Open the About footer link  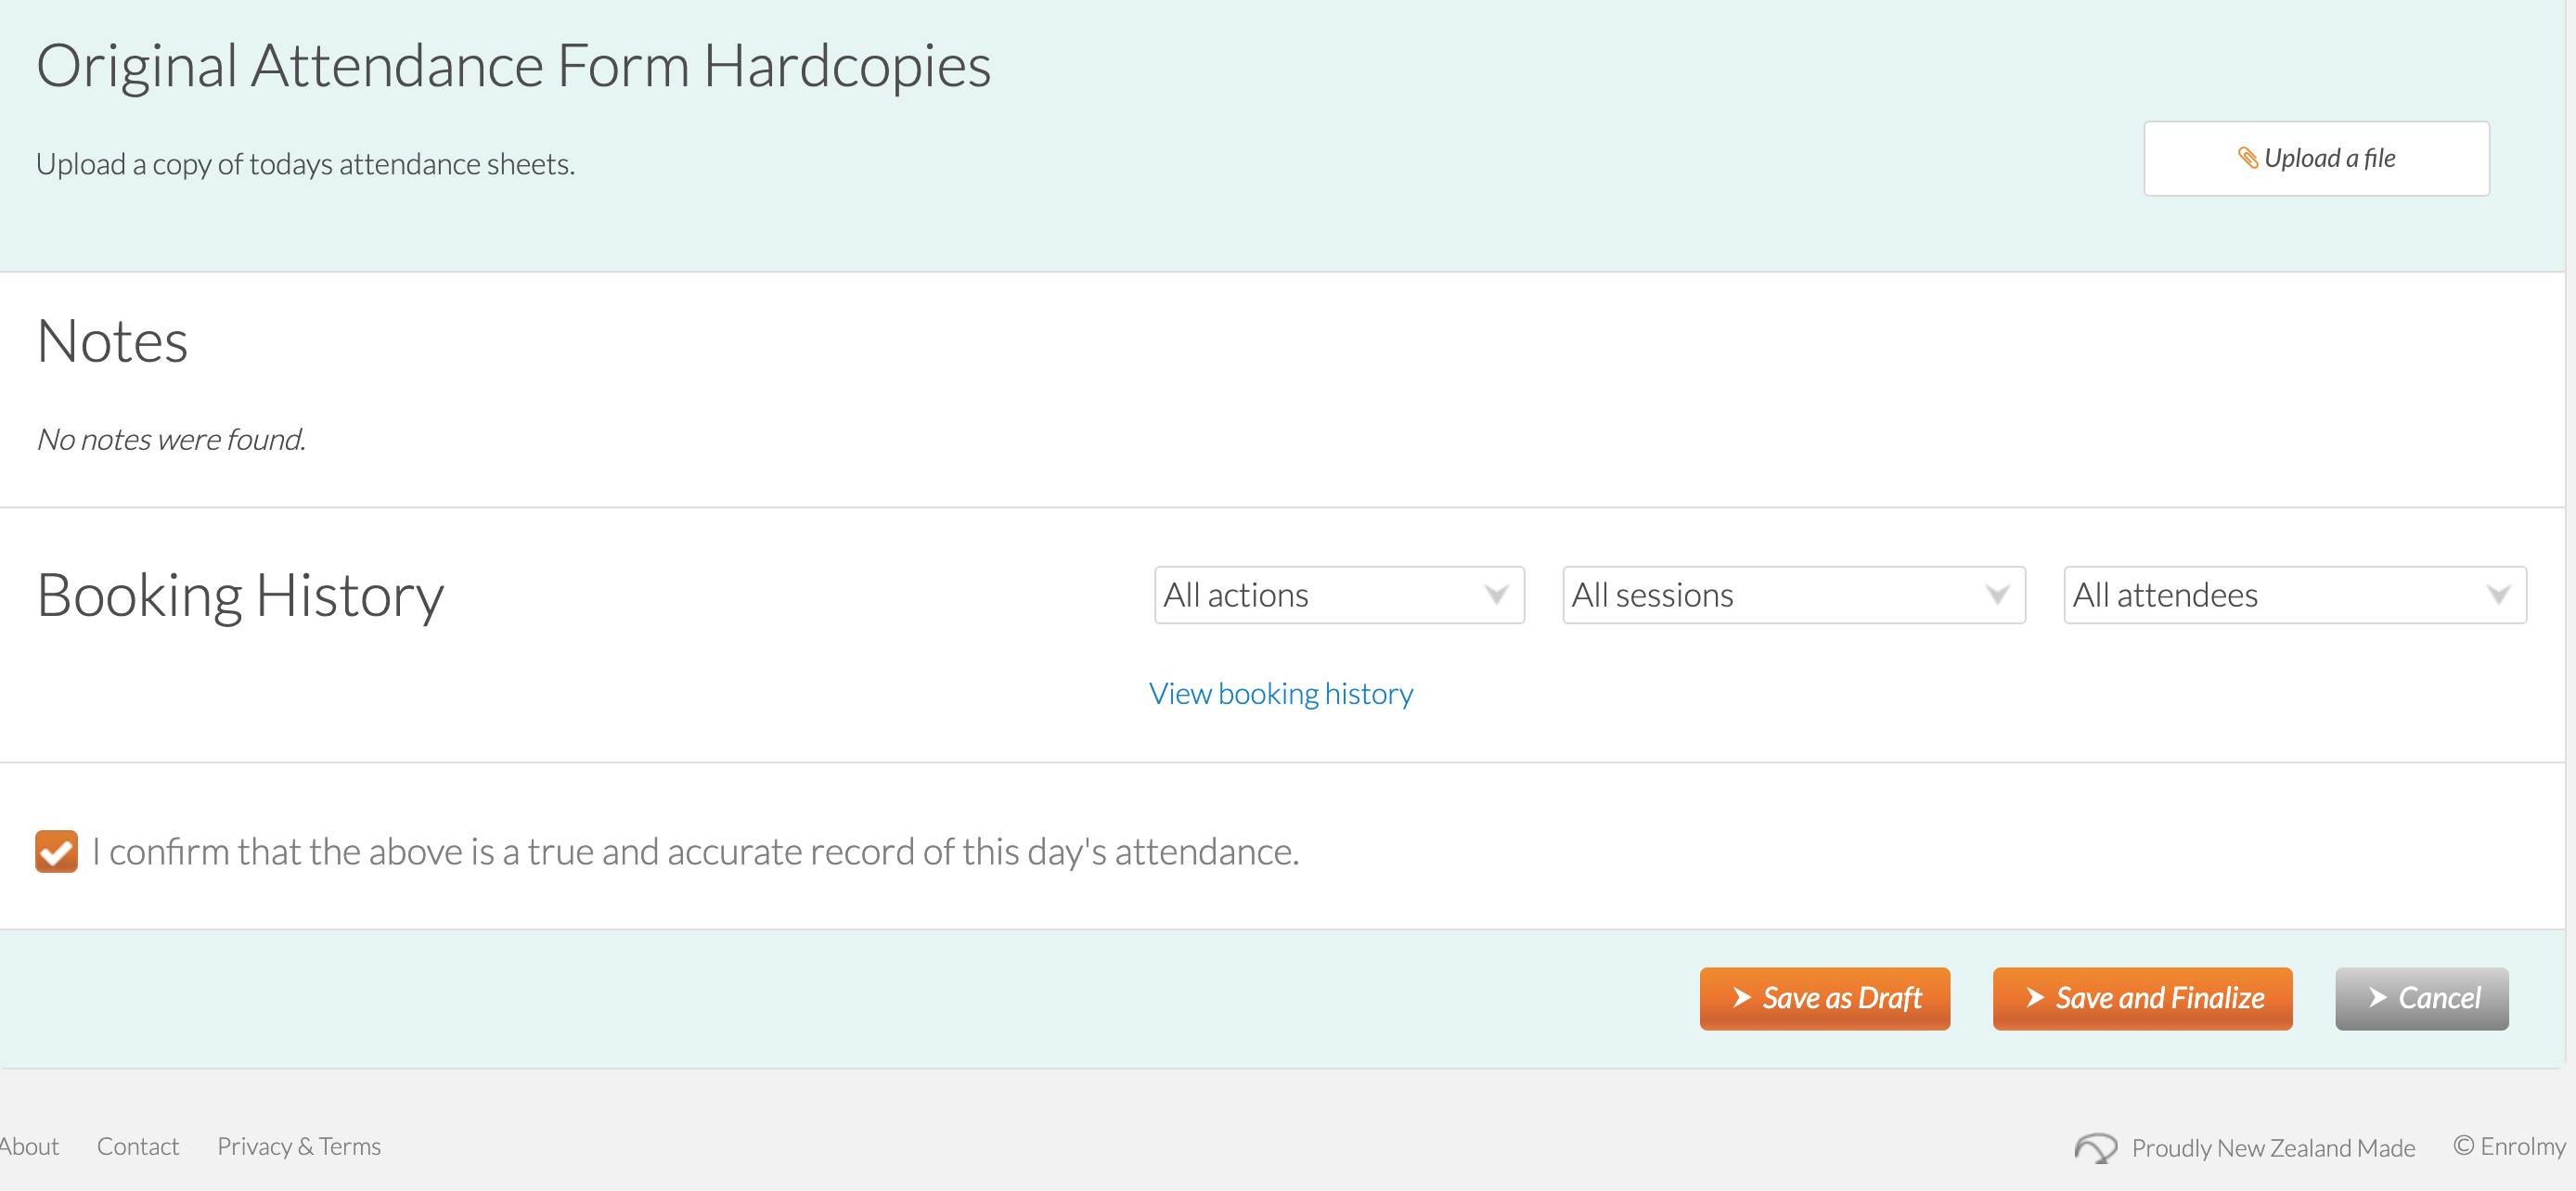pyautogui.click(x=29, y=1146)
